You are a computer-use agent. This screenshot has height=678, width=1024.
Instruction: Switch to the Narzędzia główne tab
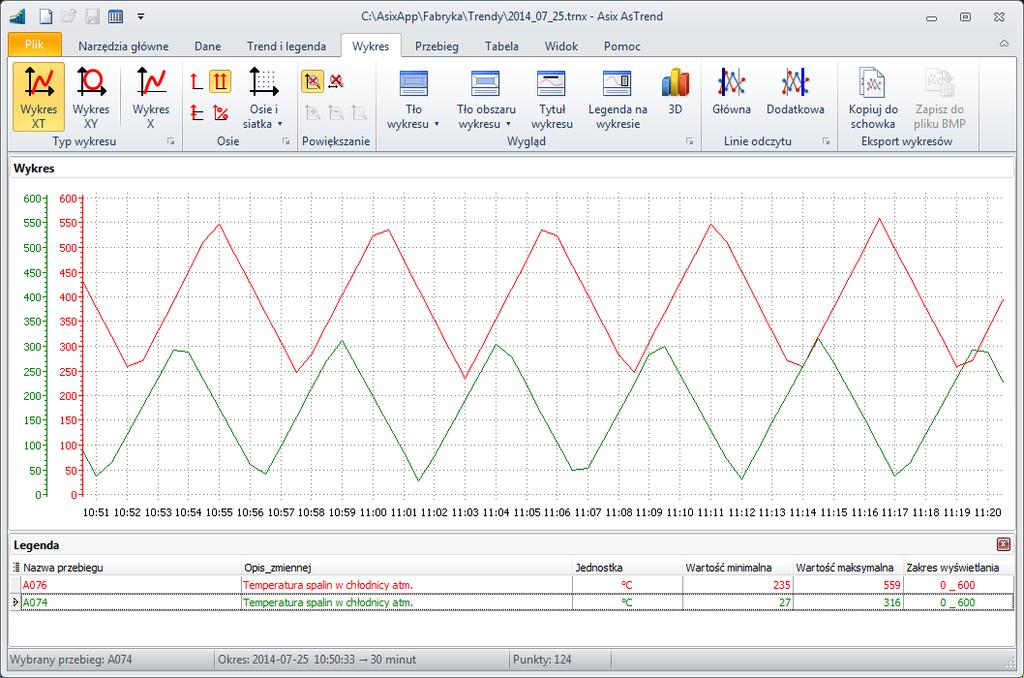click(x=123, y=46)
